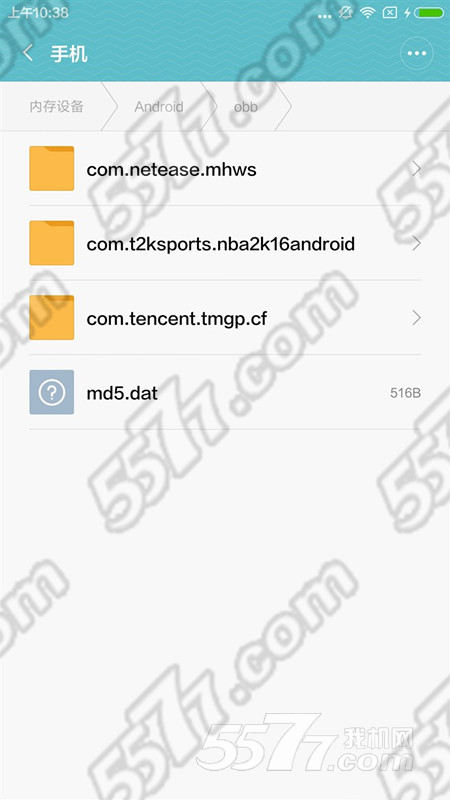Expand com.netease.mhws using its chevron

coord(417,169)
